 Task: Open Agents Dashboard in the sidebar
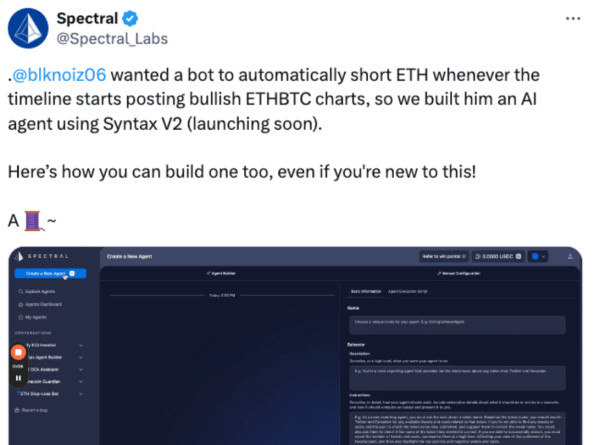[x=45, y=304]
